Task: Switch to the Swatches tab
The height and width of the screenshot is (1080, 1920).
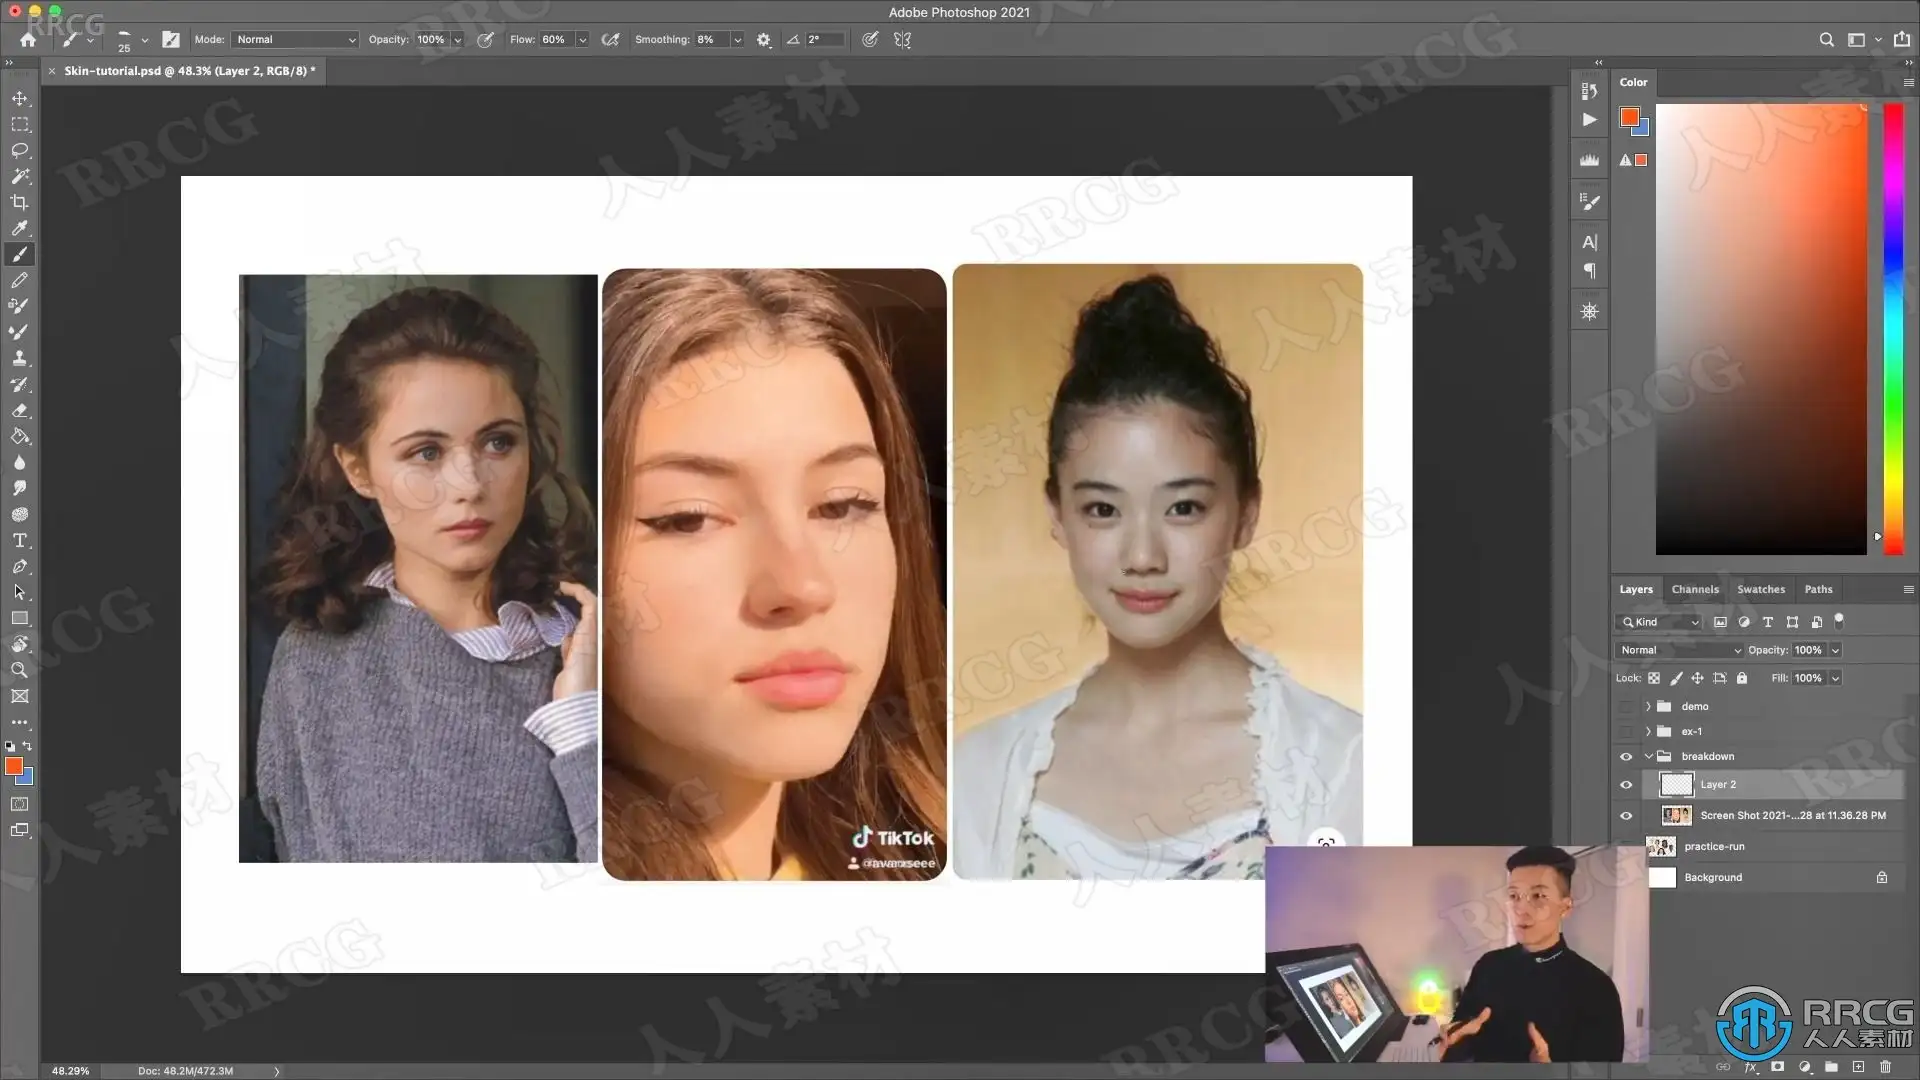Action: tap(1760, 589)
